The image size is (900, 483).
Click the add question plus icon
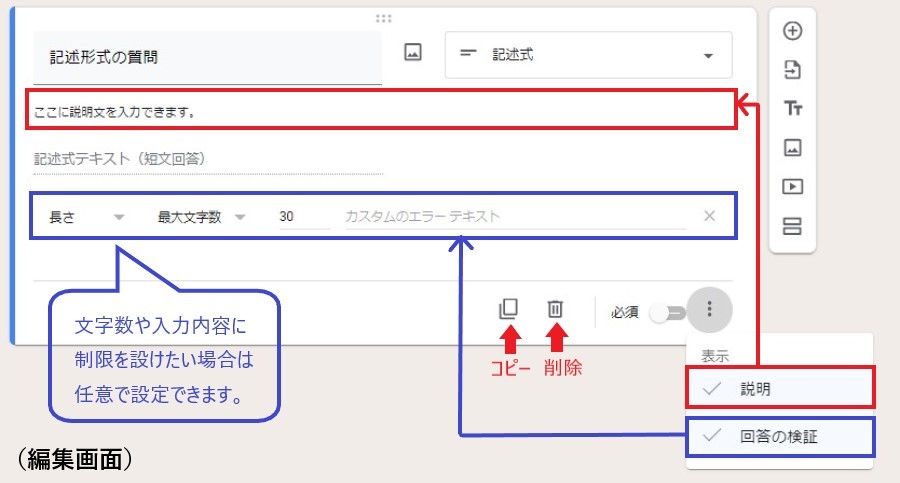(x=792, y=31)
